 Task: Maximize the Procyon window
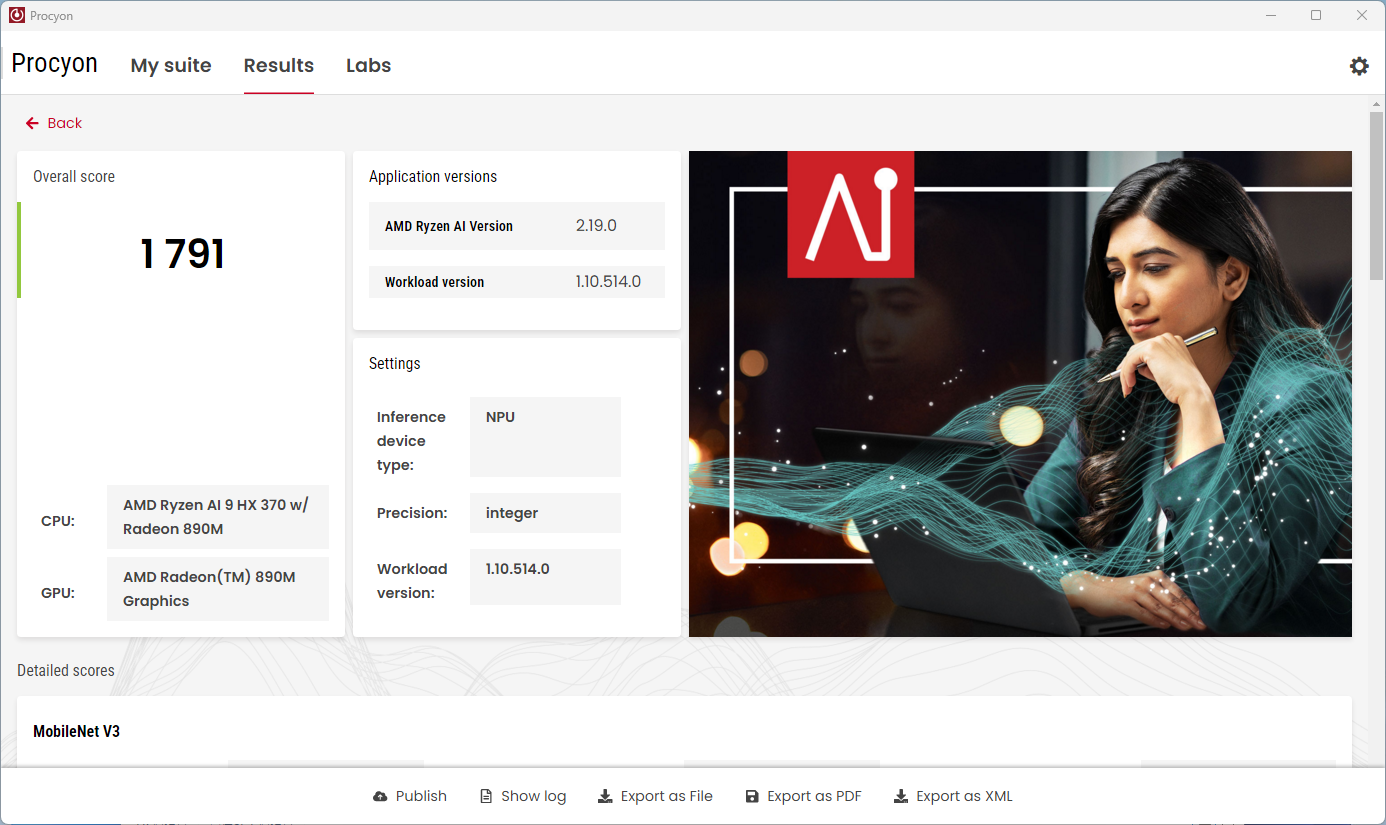1316,15
